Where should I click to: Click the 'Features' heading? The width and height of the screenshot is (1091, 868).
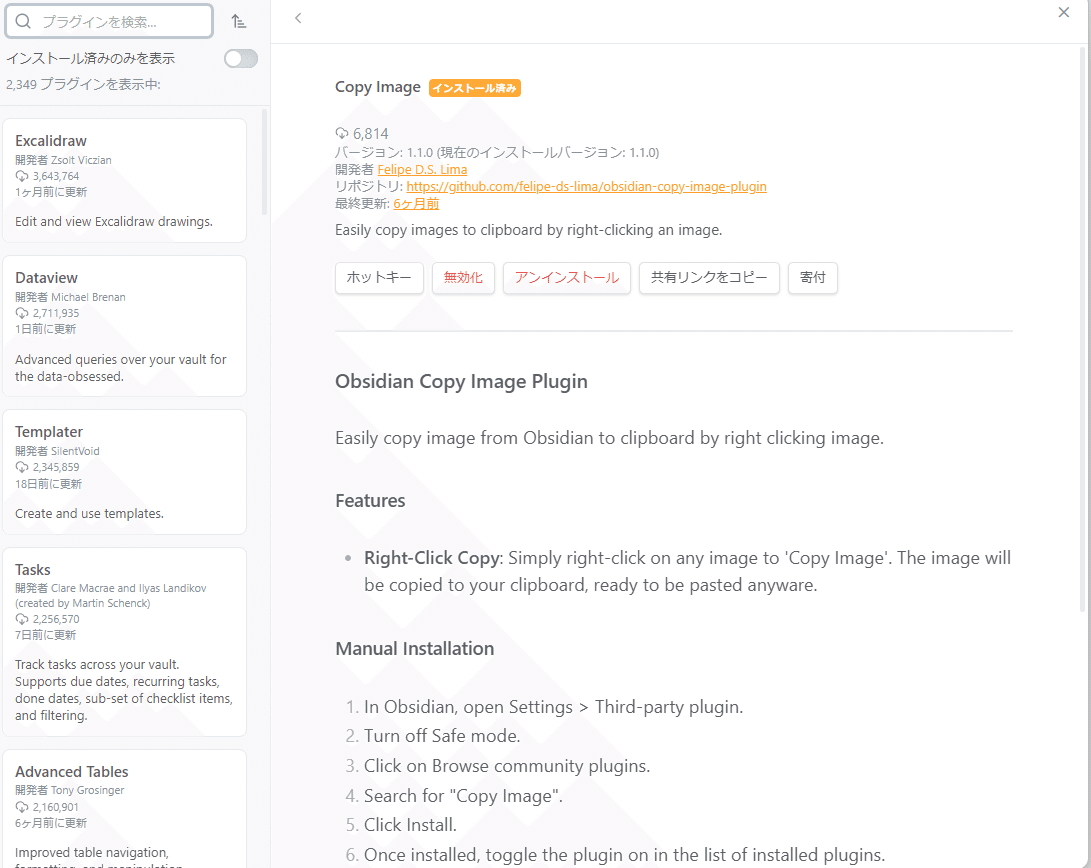tap(370, 501)
